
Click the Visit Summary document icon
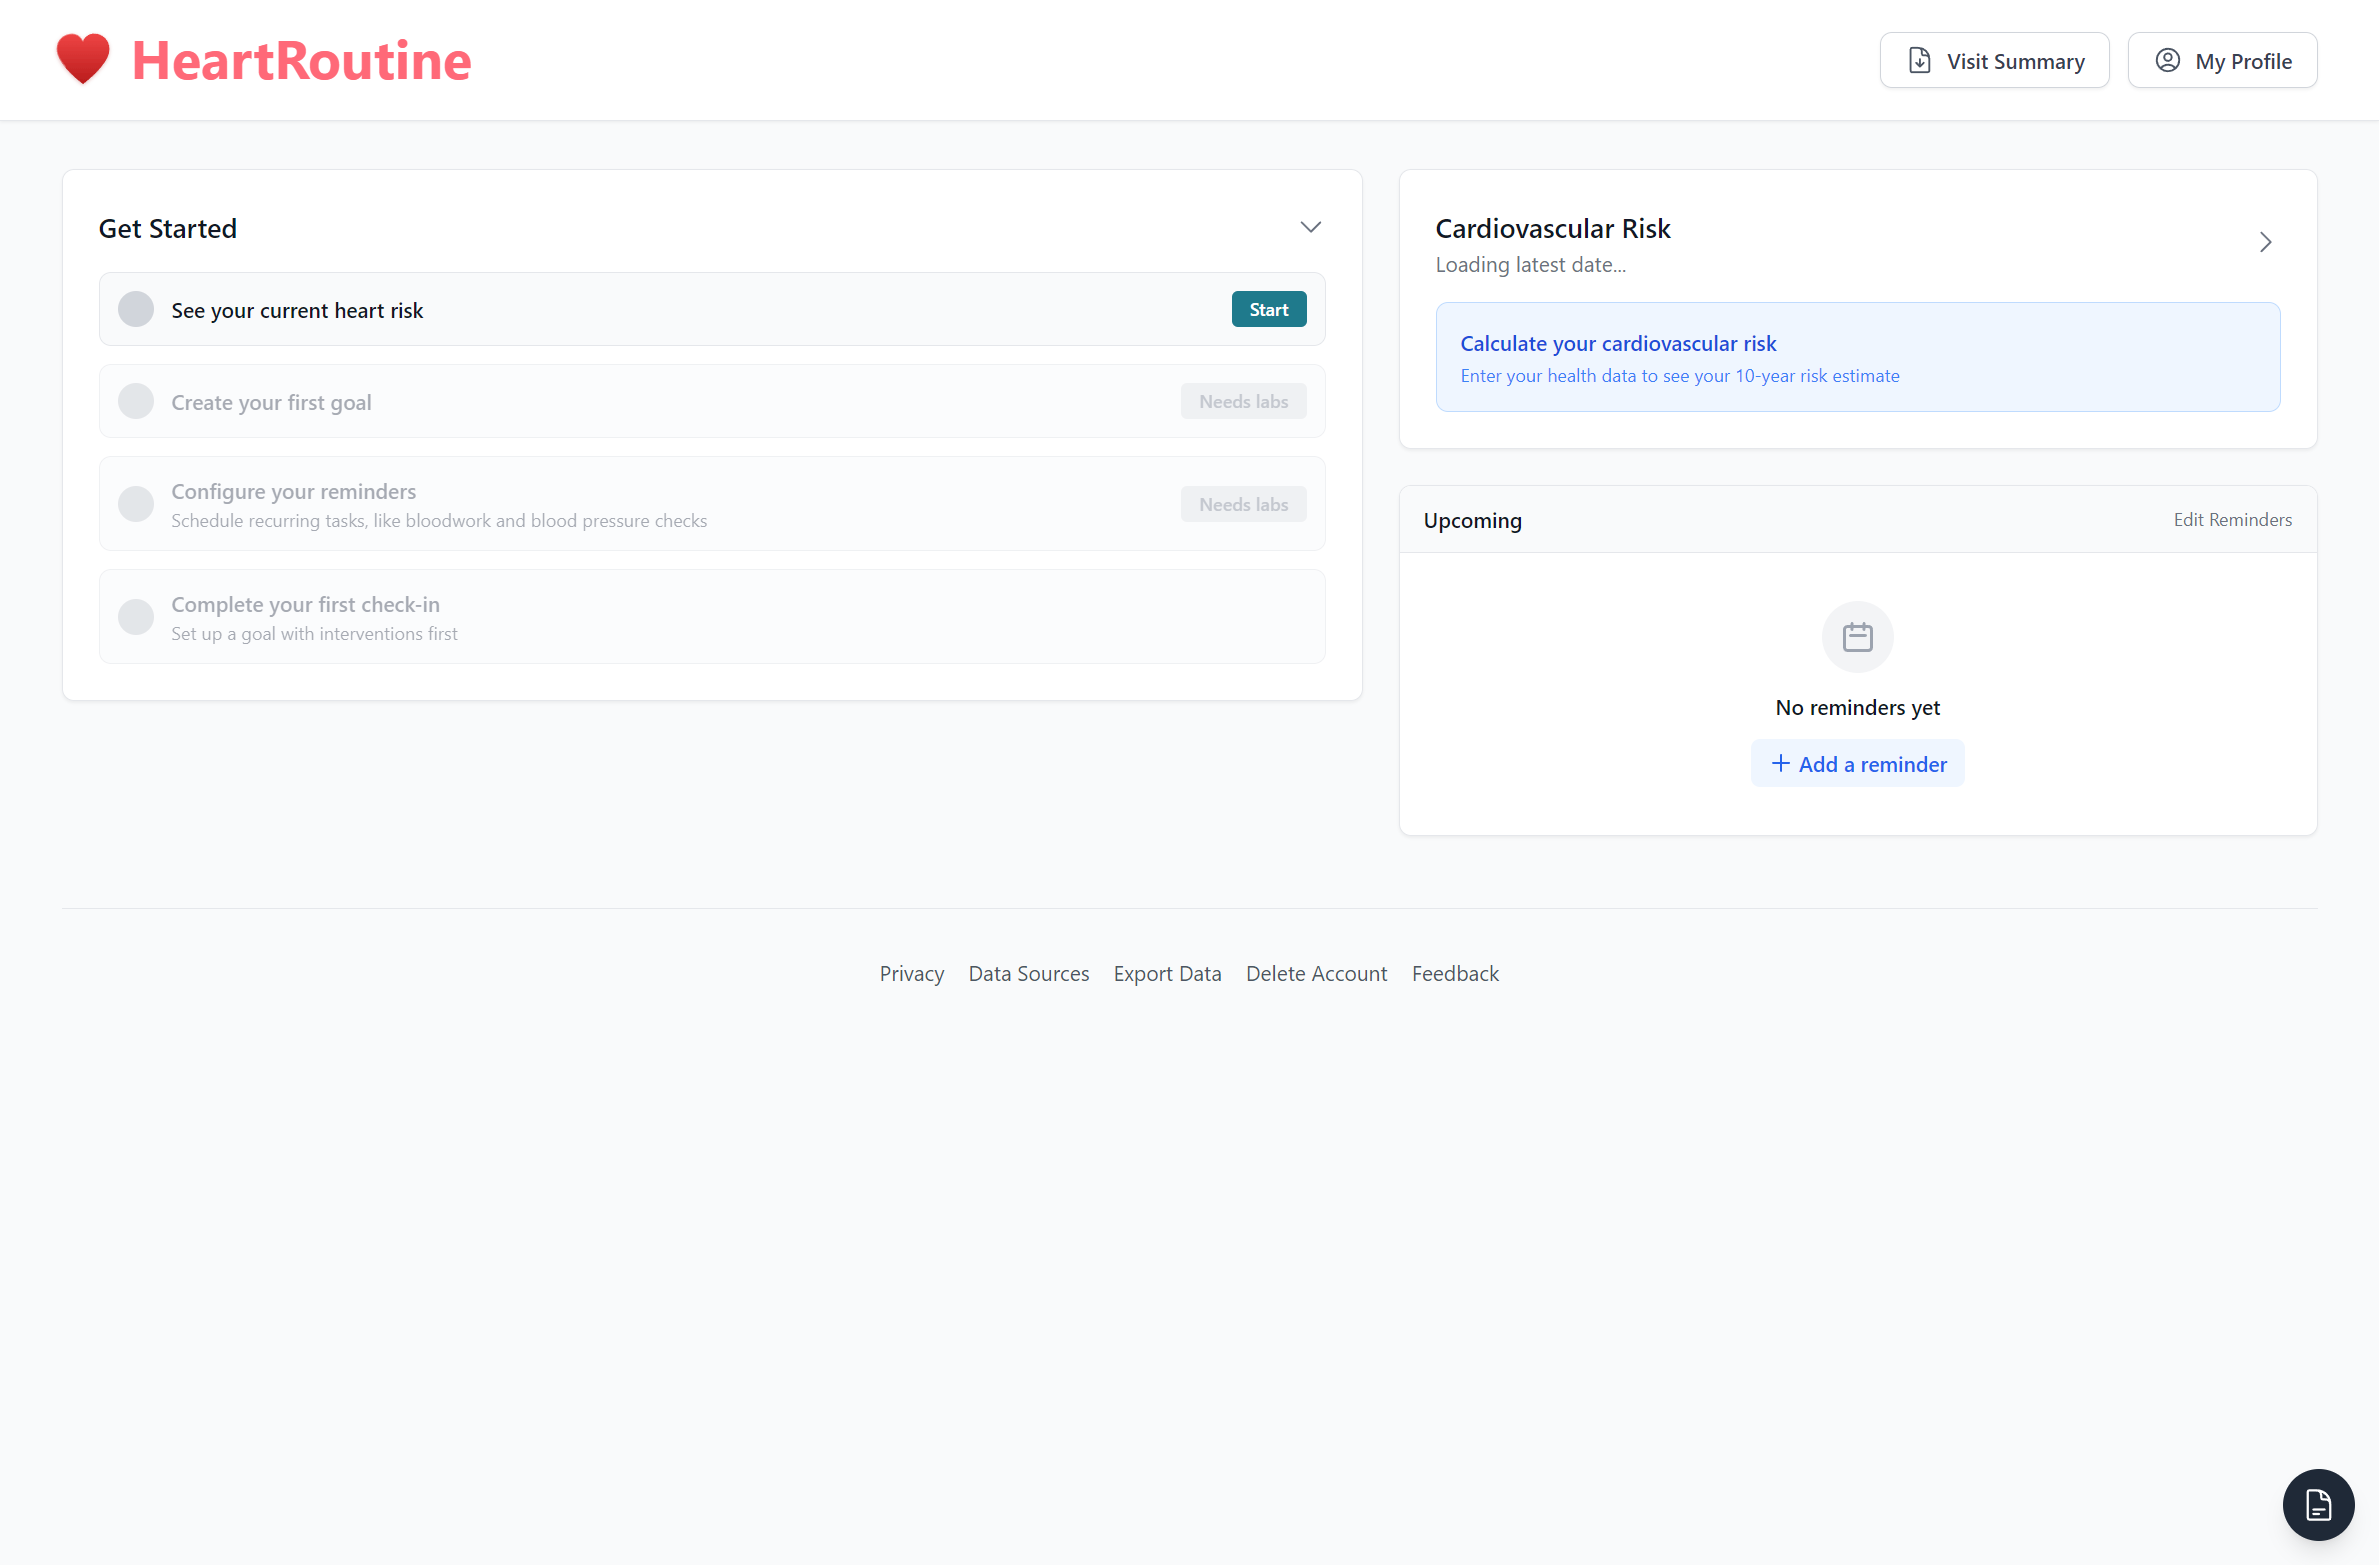tap(1919, 61)
